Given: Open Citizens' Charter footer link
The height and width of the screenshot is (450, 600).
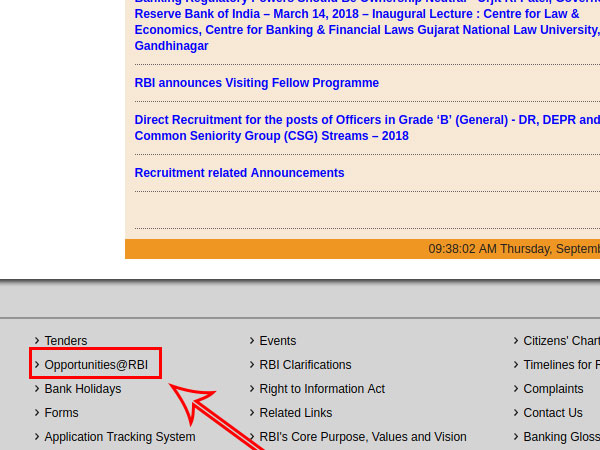Looking at the screenshot, I should pos(561,341).
